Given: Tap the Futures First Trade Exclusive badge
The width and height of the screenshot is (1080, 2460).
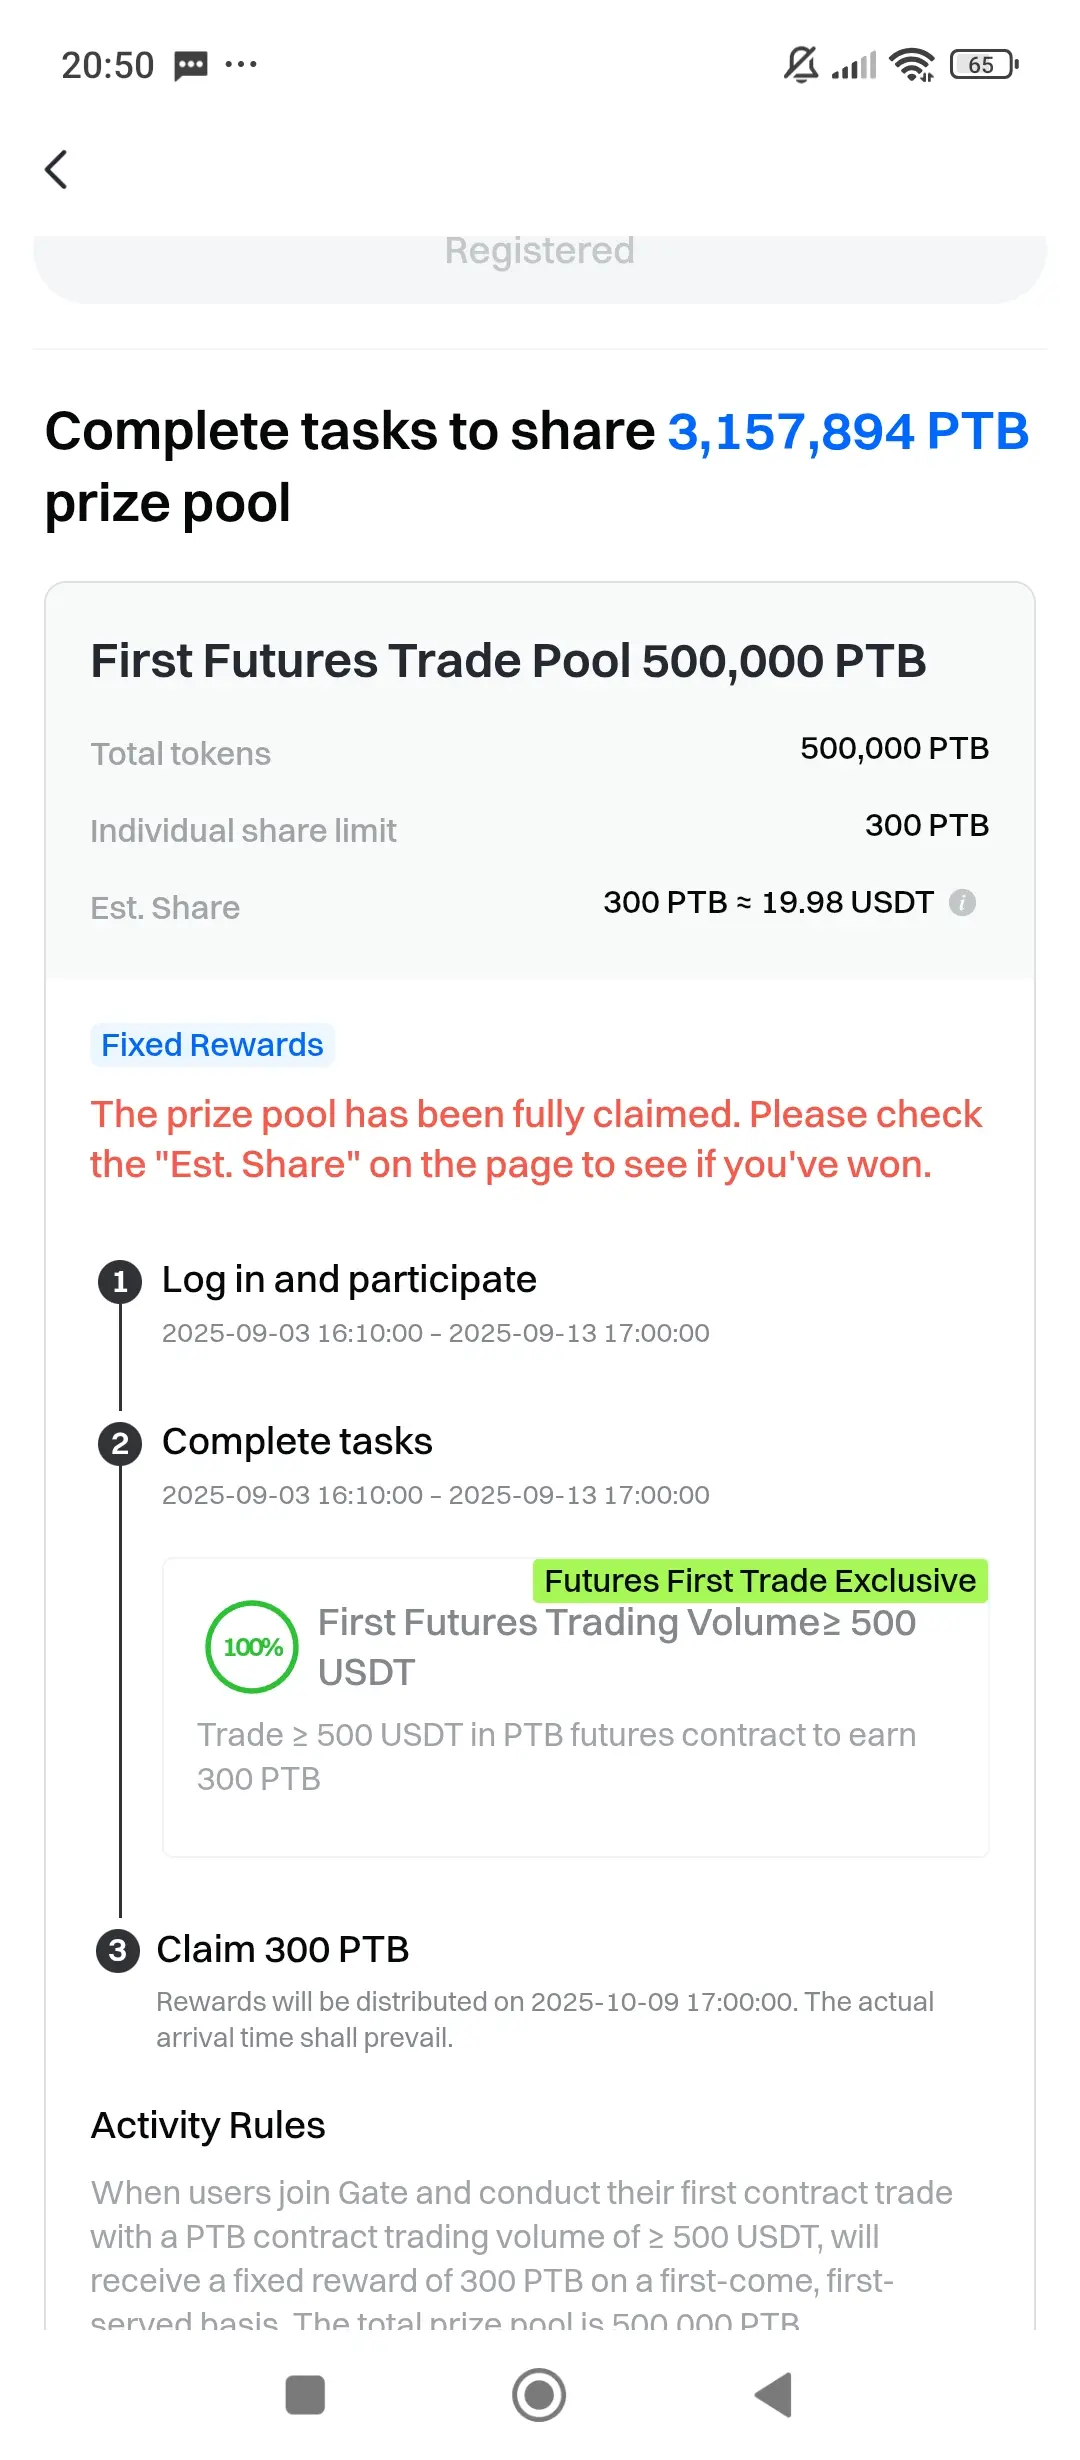Looking at the screenshot, I should click(x=760, y=1581).
